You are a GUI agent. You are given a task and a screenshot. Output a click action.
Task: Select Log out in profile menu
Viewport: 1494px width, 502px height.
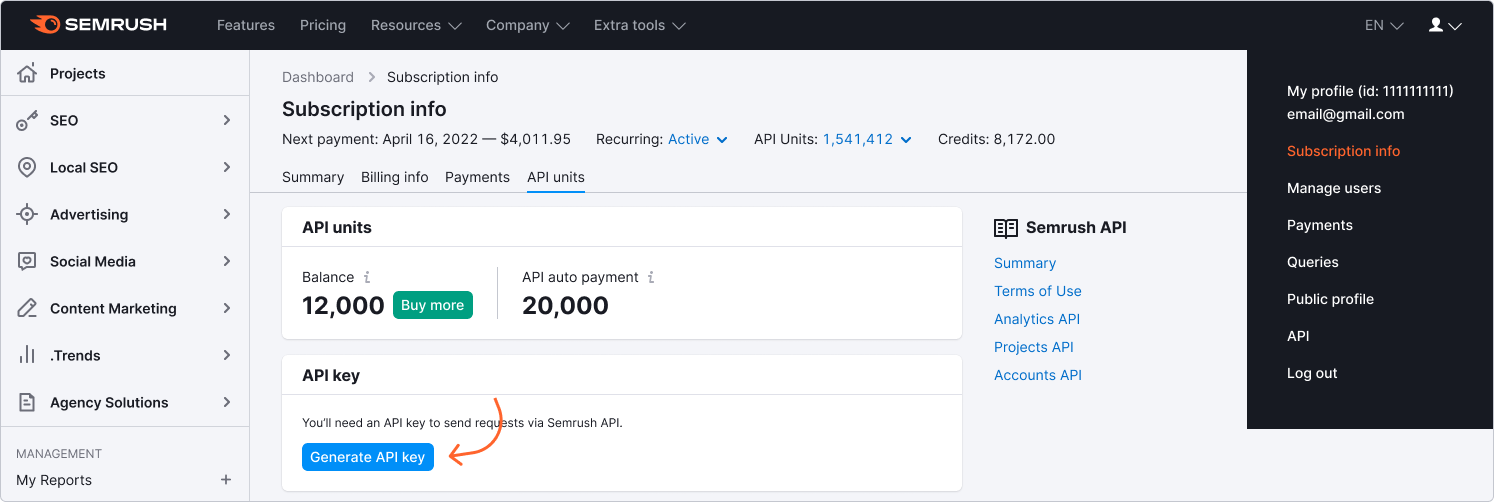tap(1312, 373)
